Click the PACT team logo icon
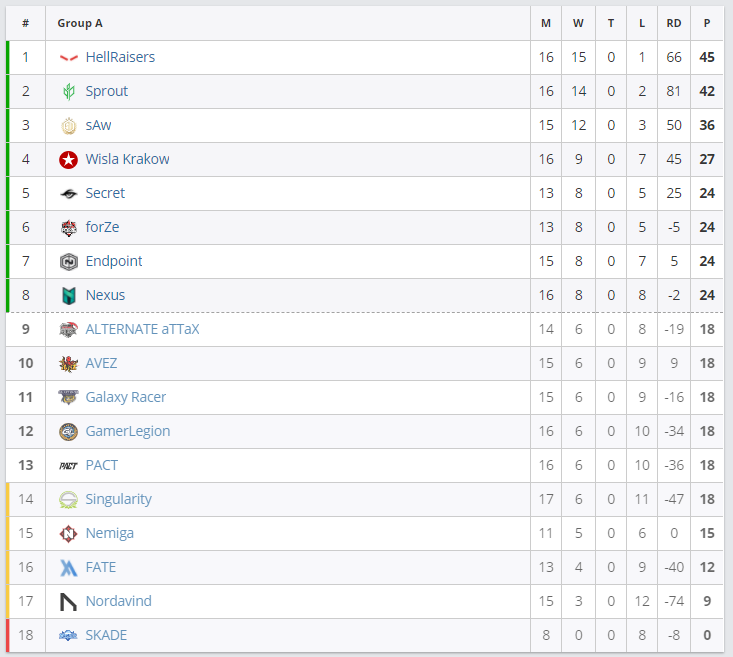Viewport: 733px width, 657px height. 68,466
